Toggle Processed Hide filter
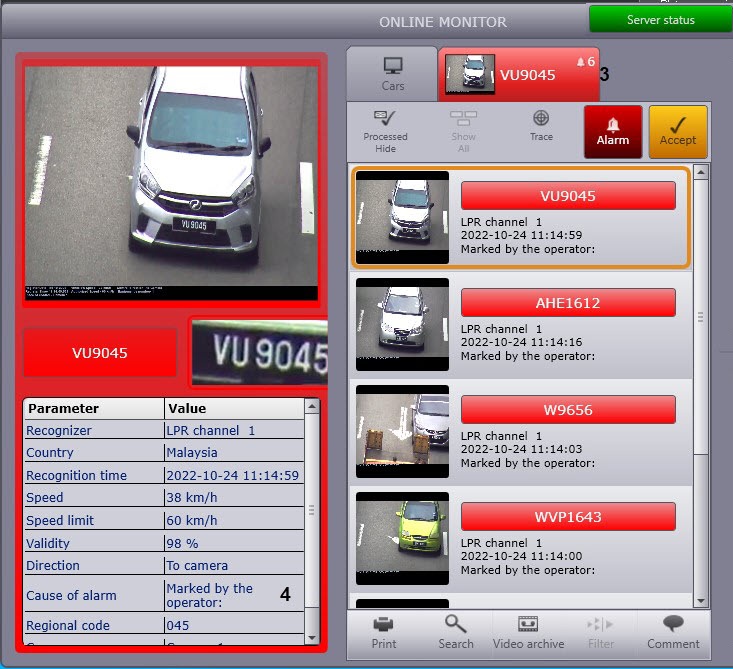This screenshot has width=733, height=669. coord(385,132)
